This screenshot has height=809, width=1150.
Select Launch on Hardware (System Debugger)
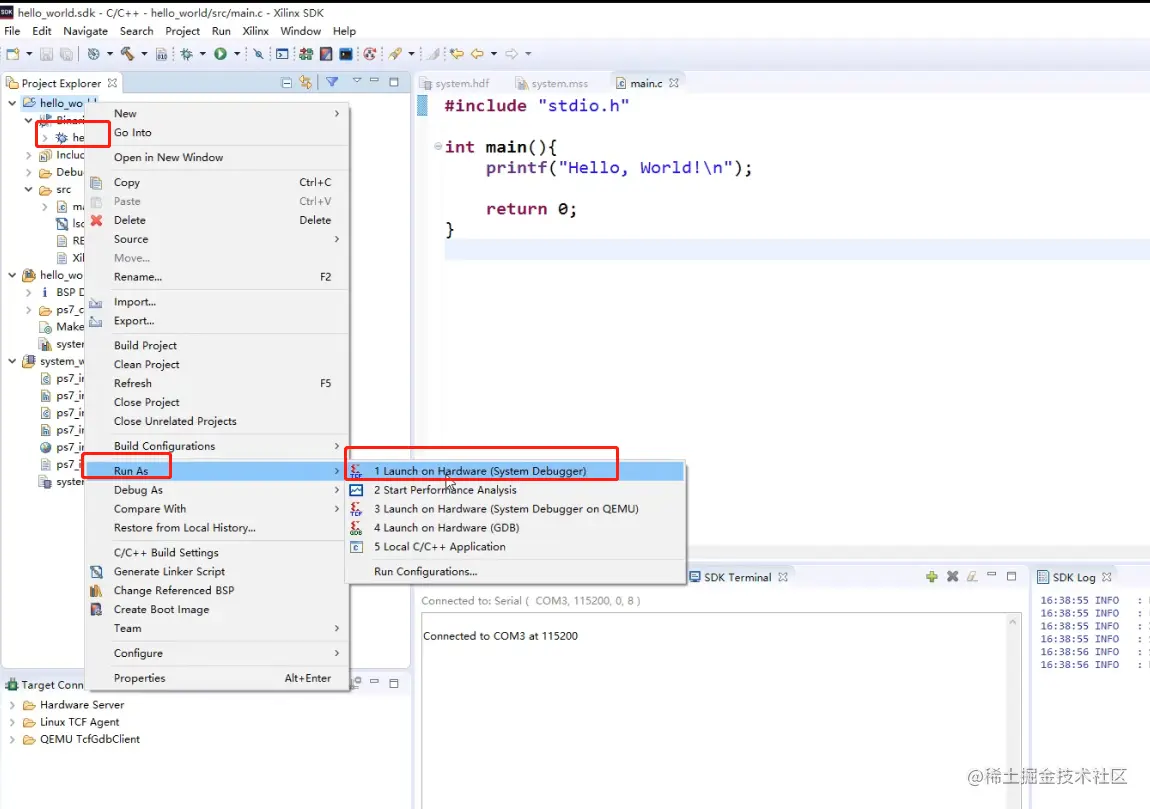click(515, 471)
